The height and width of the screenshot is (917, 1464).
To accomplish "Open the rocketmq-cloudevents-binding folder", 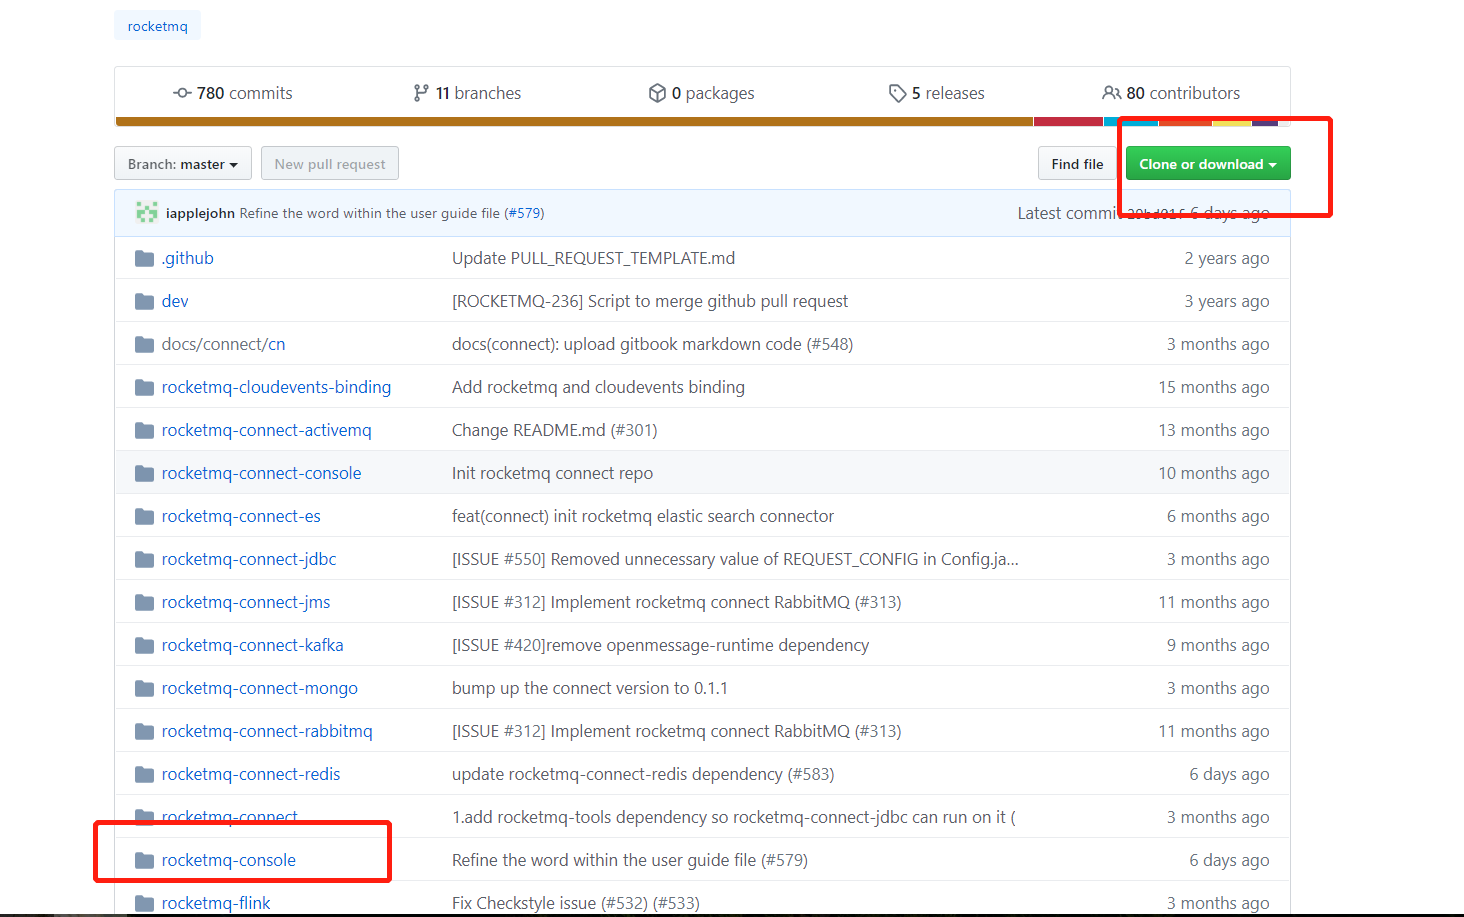I will pyautogui.click(x=276, y=387).
